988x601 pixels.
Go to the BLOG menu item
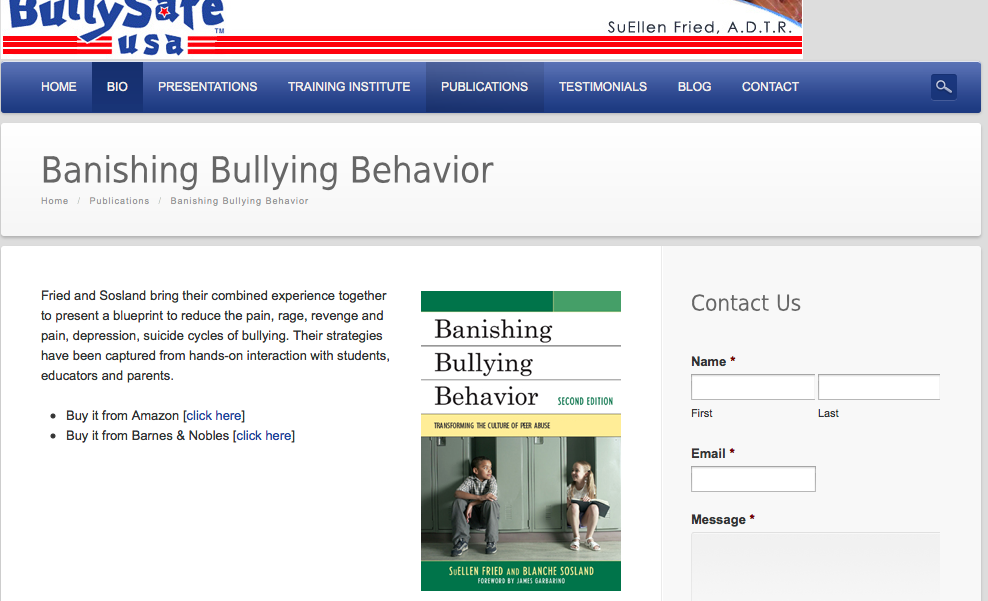pos(694,87)
